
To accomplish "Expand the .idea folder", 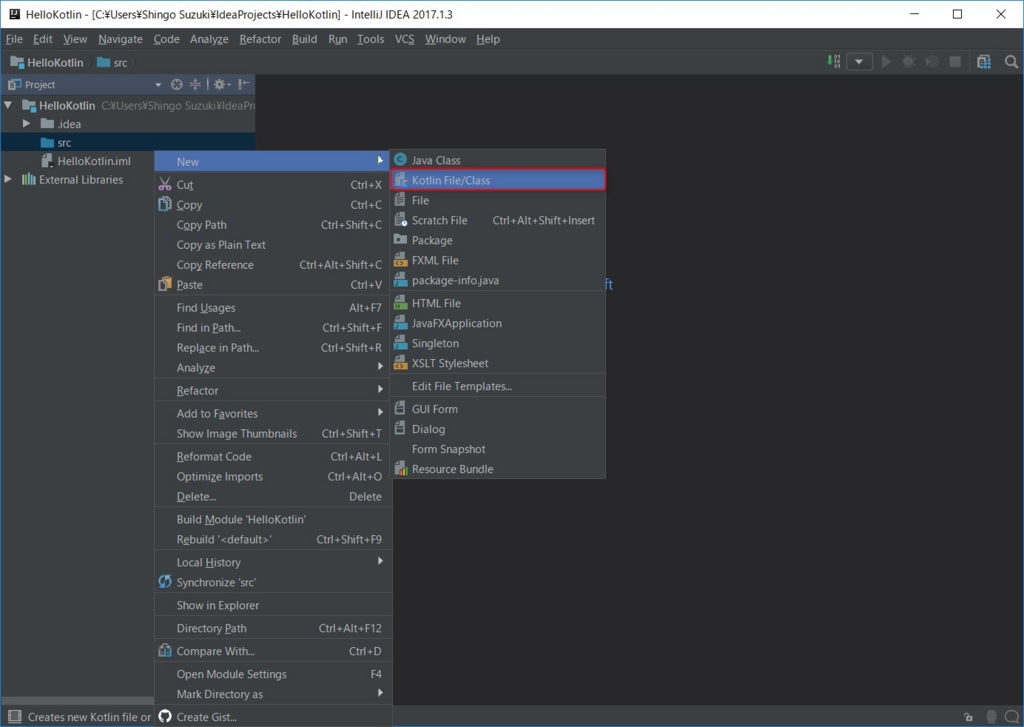I will [x=26, y=123].
